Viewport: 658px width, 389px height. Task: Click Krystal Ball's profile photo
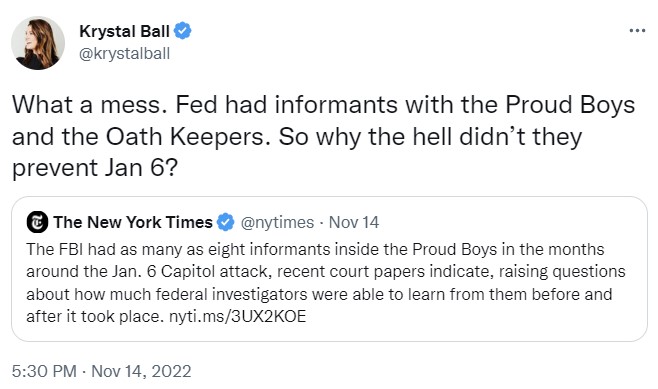(38, 43)
